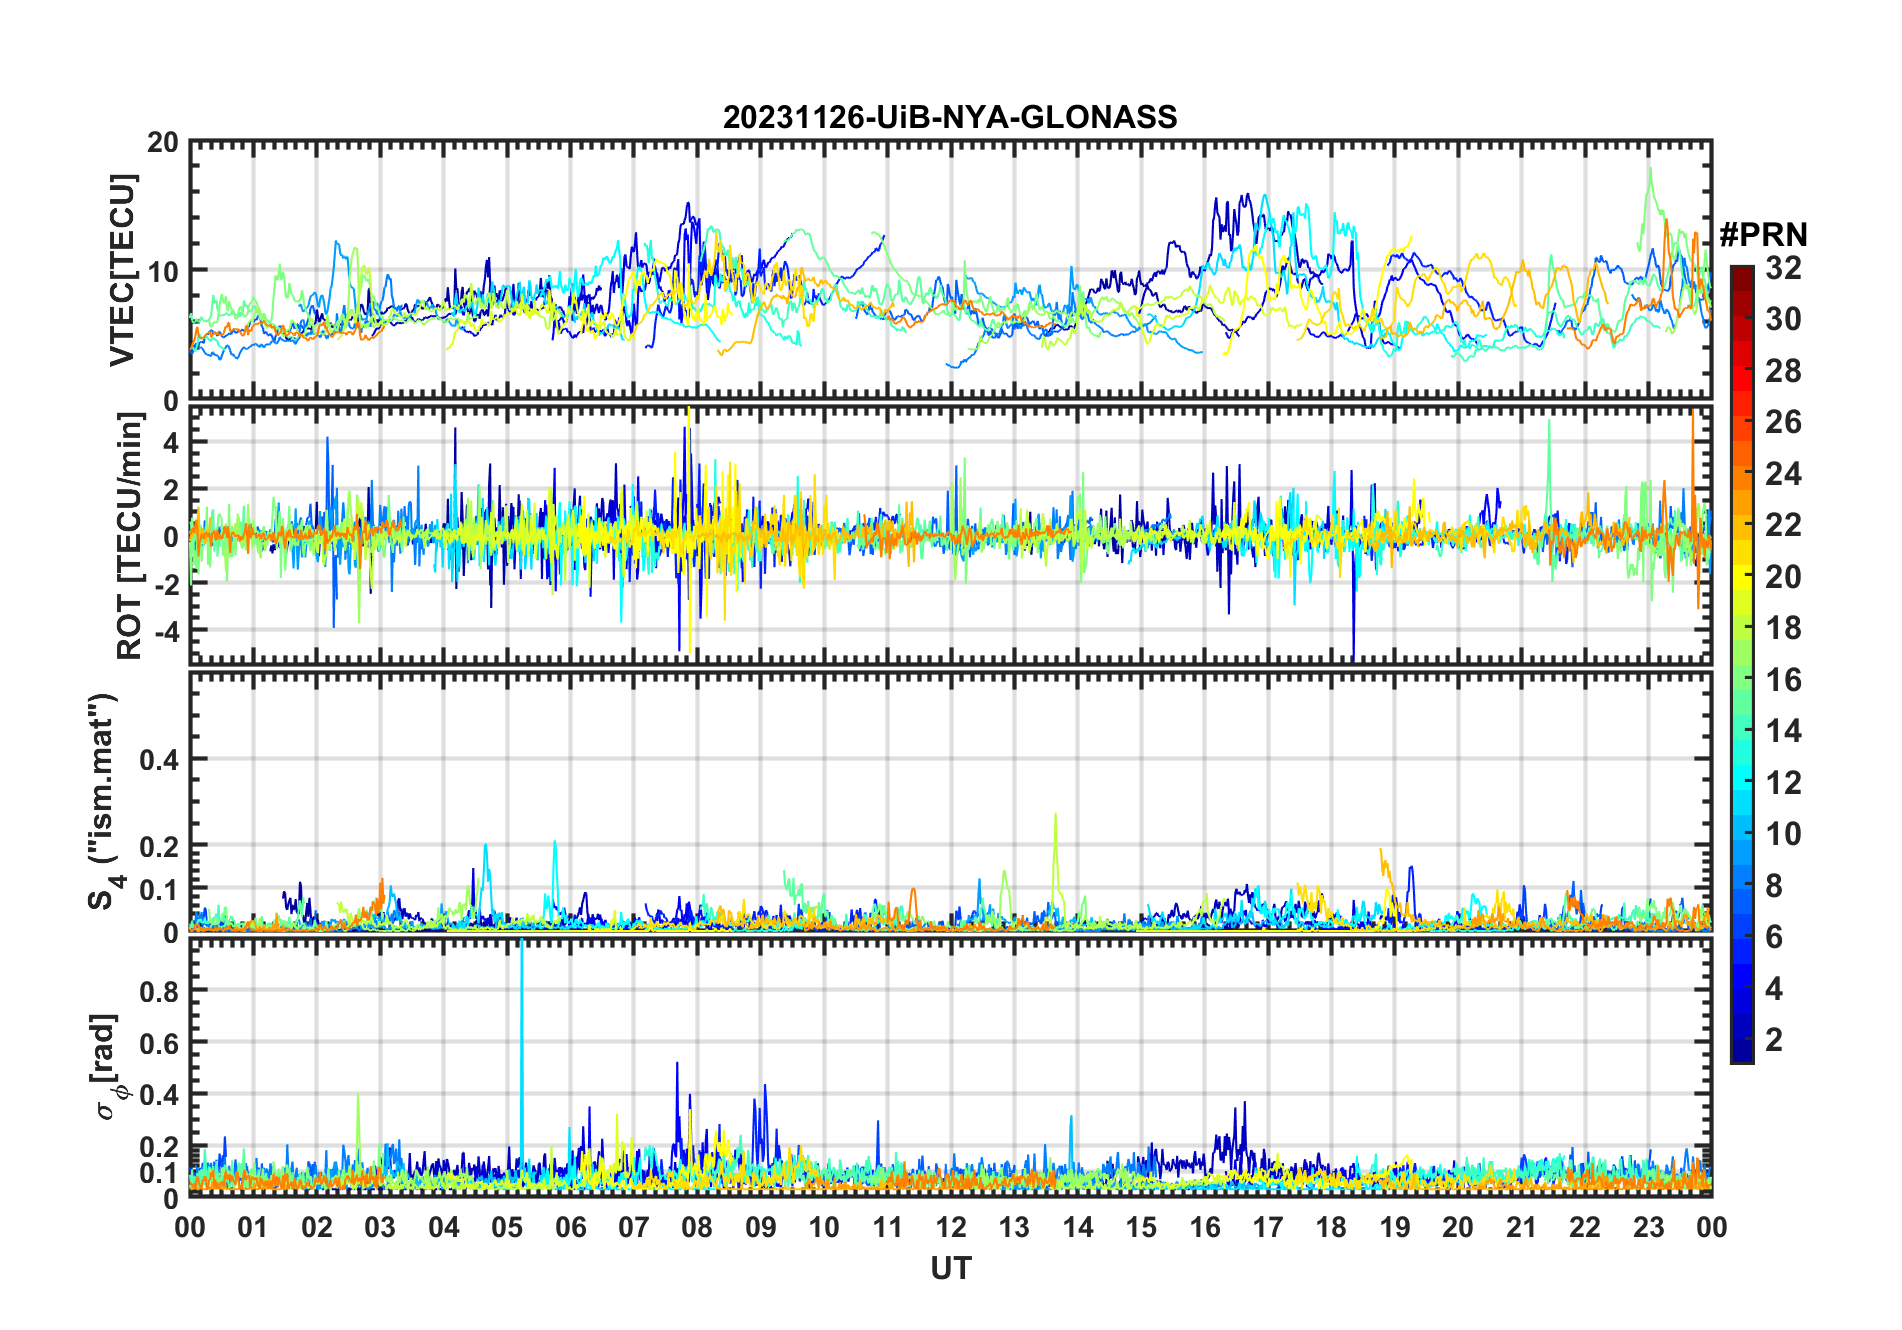The image size is (1902, 1330).
Task: Pick x-axis hour tick label 13
Action: [1014, 1227]
